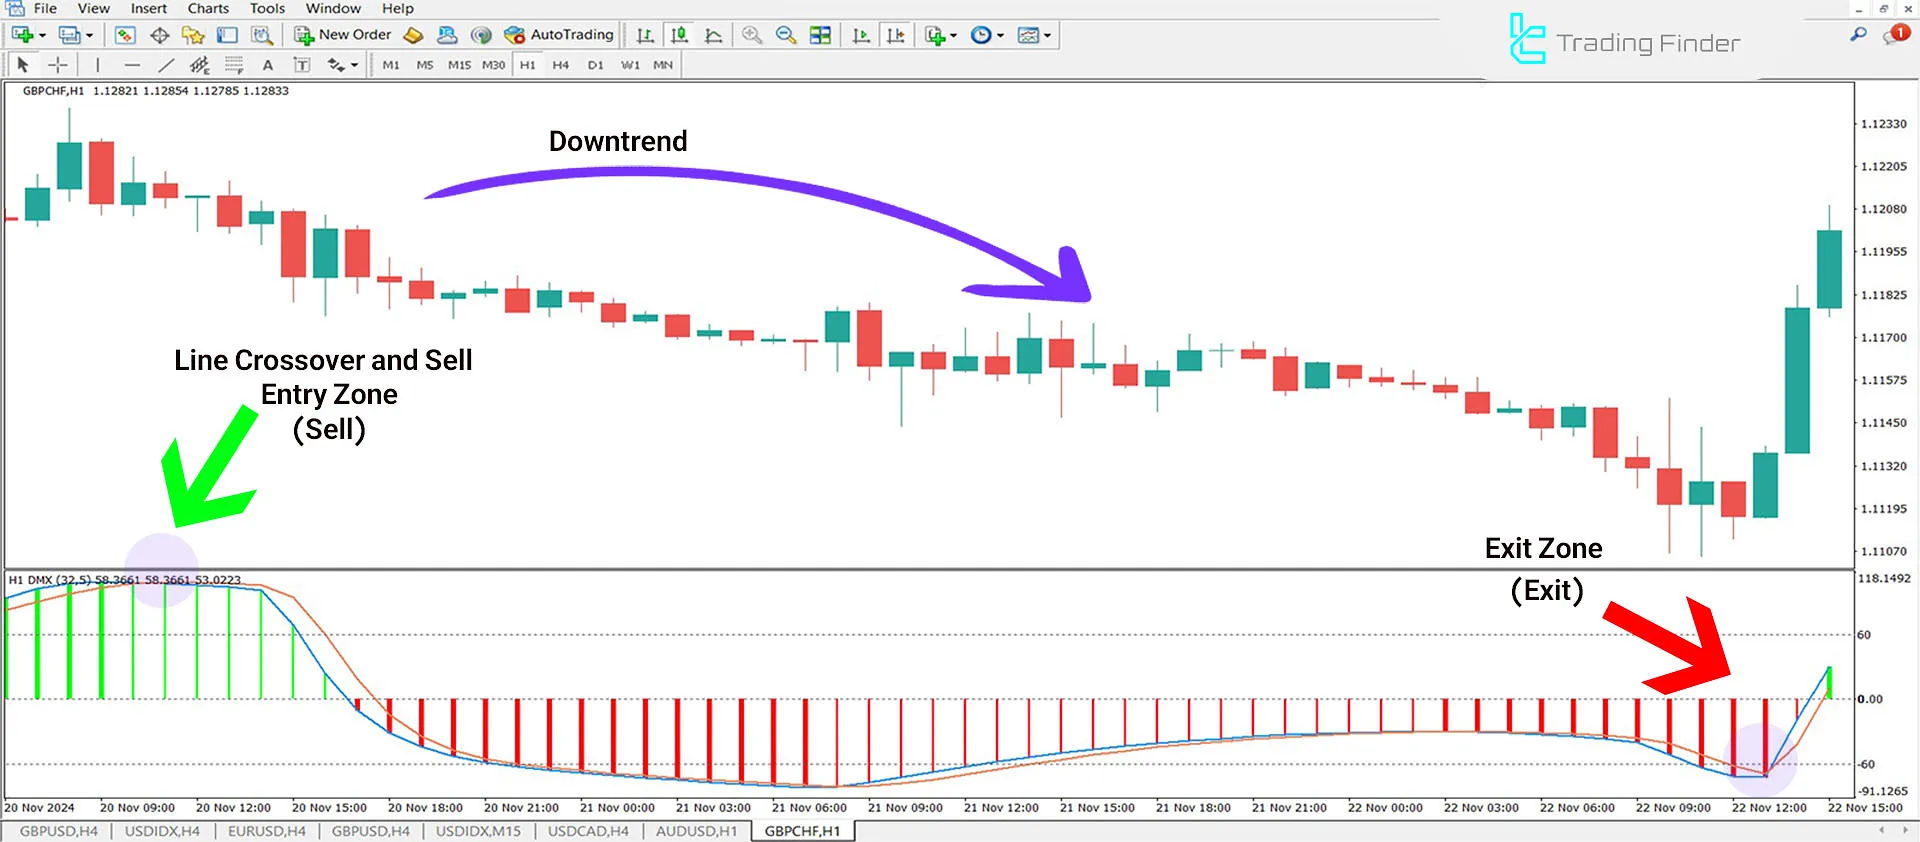
Task: Zoom in on the chart
Action: click(752, 35)
